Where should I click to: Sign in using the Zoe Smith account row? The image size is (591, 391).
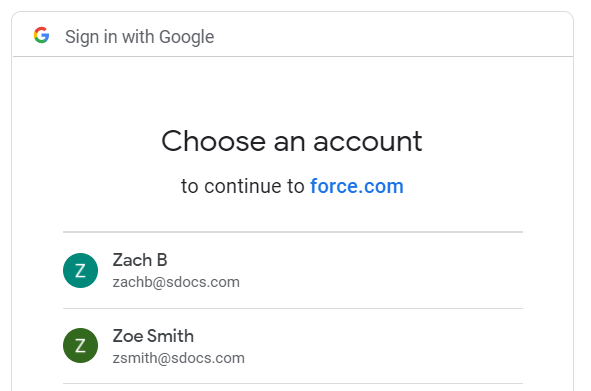coord(293,346)
